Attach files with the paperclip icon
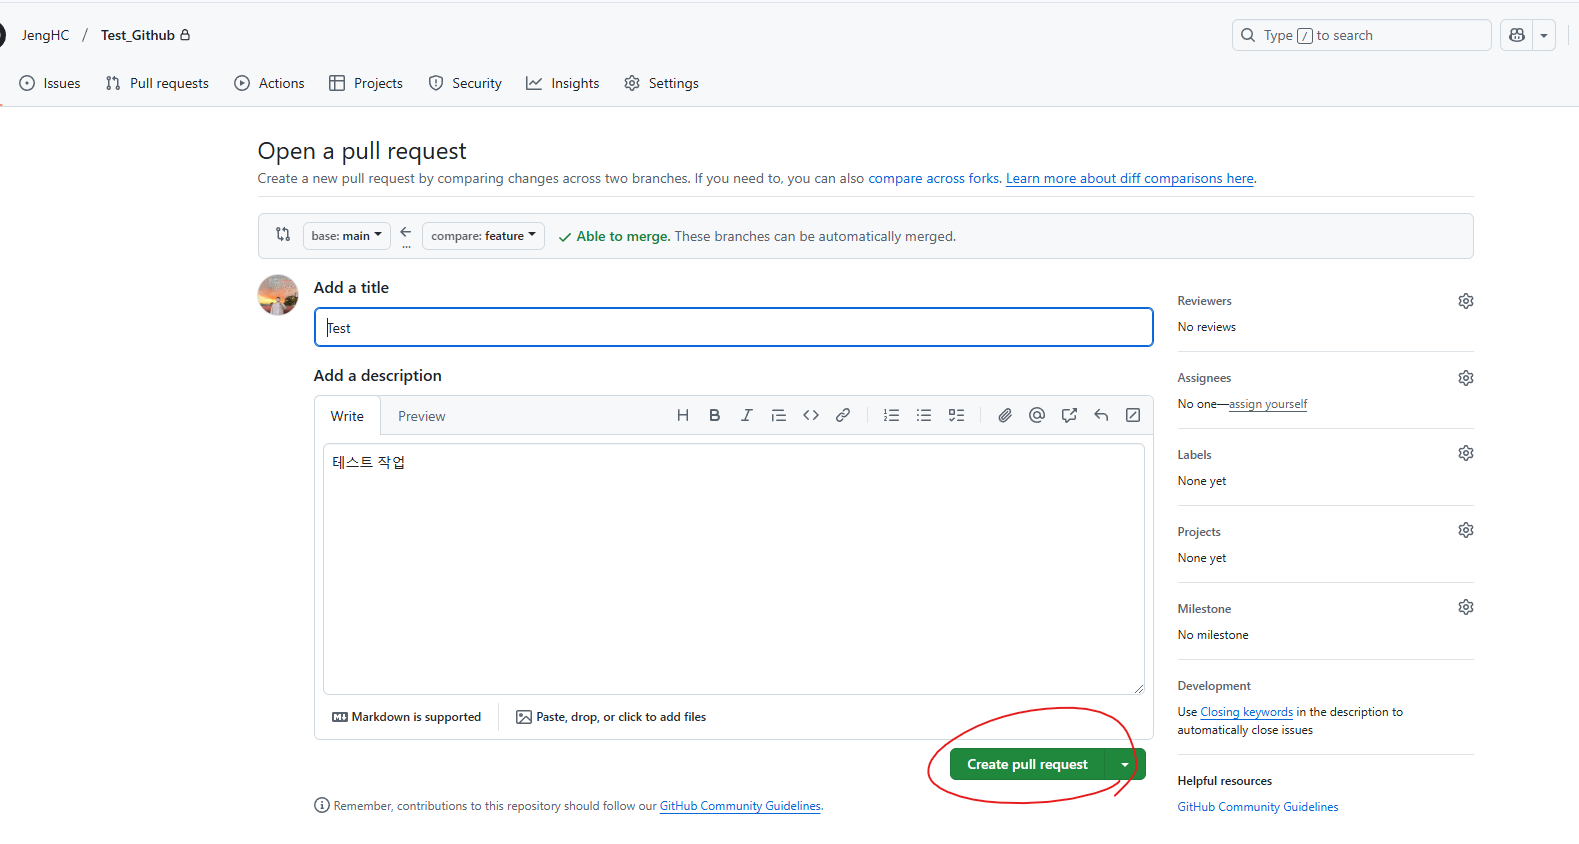Screen dimensions: 1579x844 tap(1005, 416)
